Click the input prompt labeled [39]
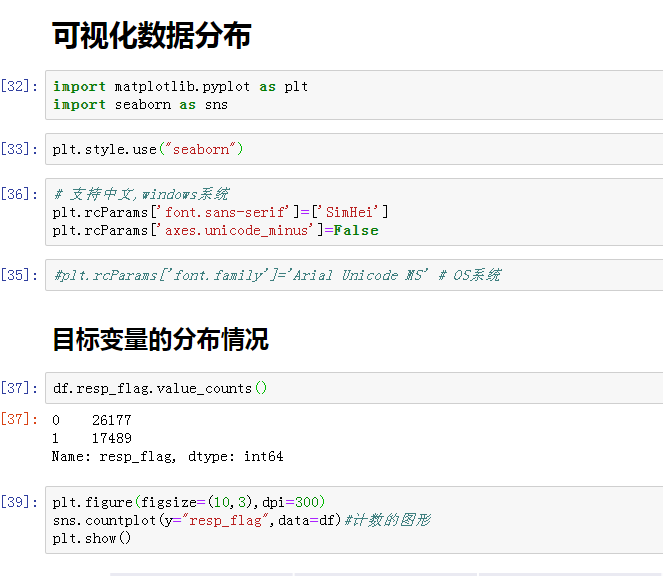663x576 pixels. click(x=20, y=502)
